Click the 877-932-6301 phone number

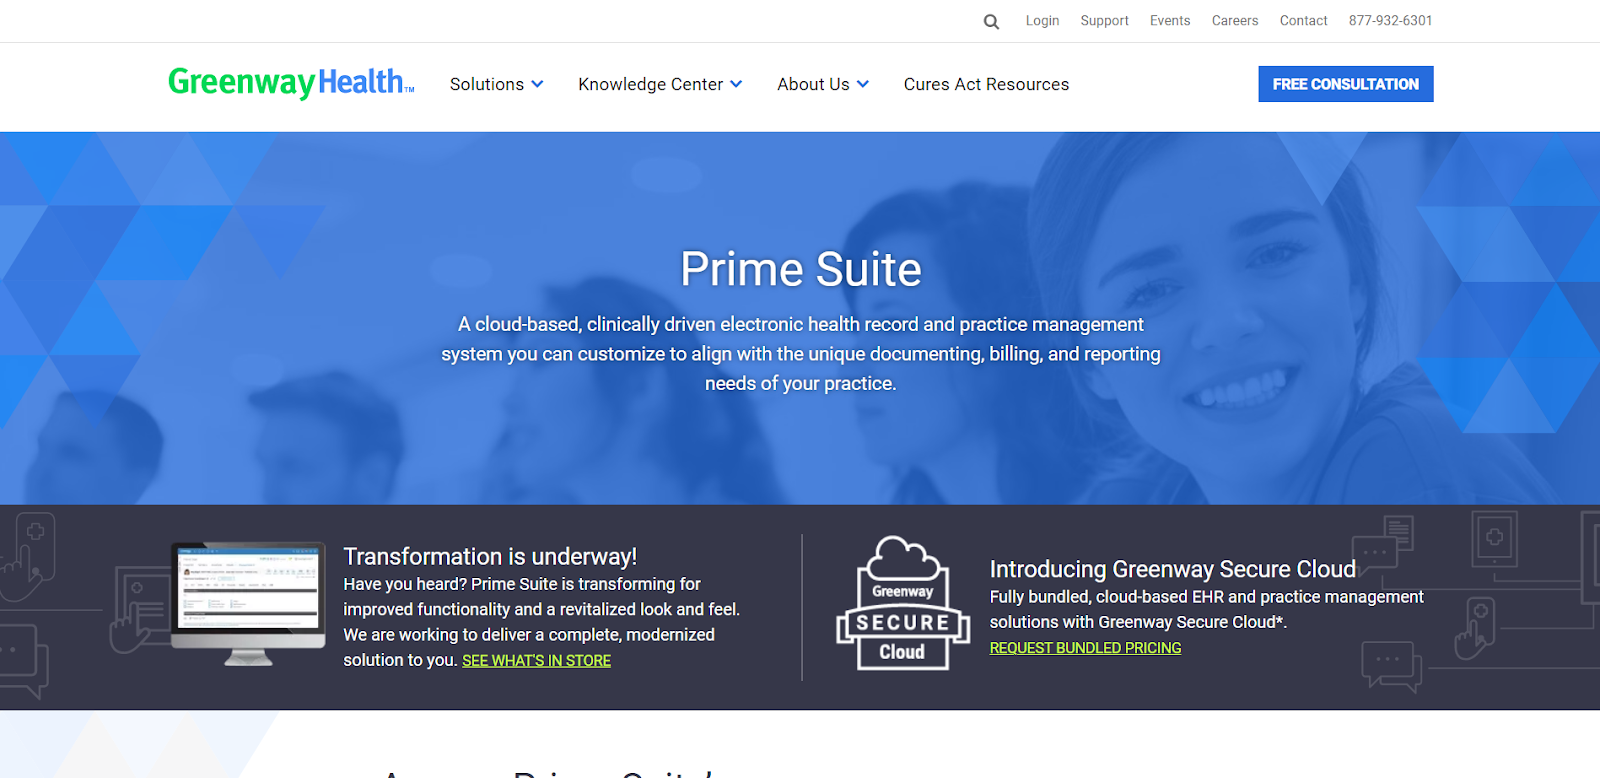1390,20
